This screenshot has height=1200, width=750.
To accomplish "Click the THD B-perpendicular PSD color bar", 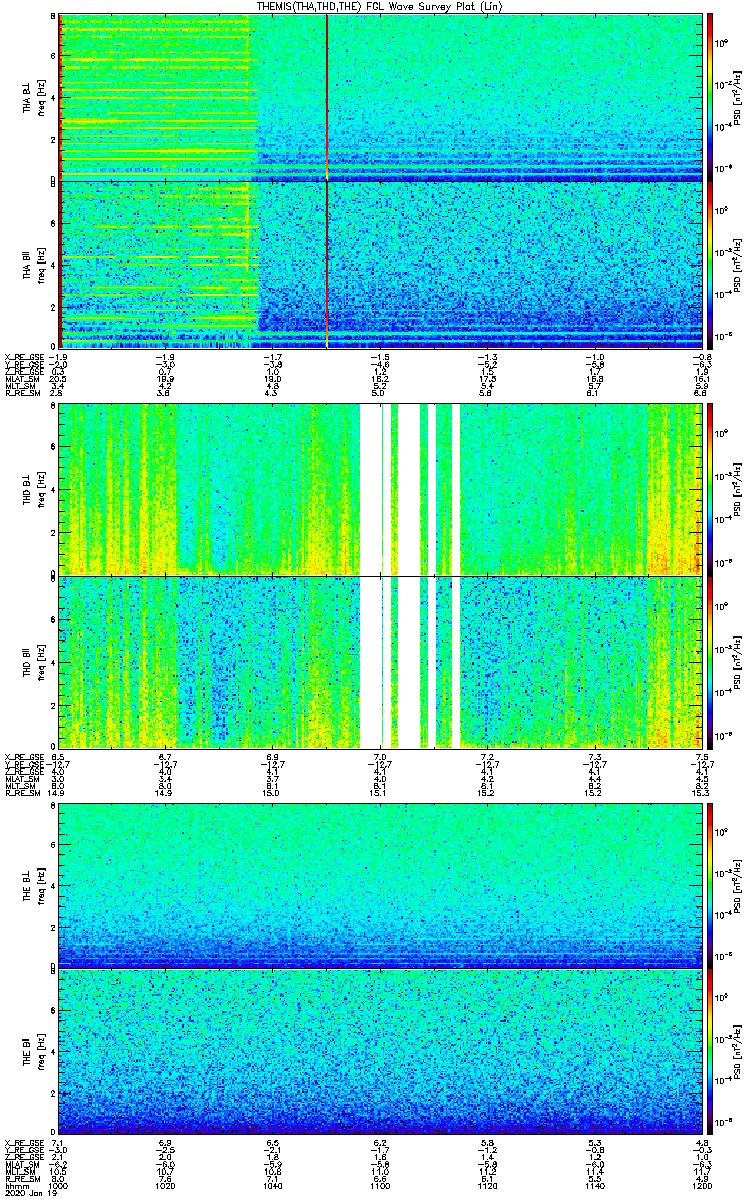I will point(710,488).
